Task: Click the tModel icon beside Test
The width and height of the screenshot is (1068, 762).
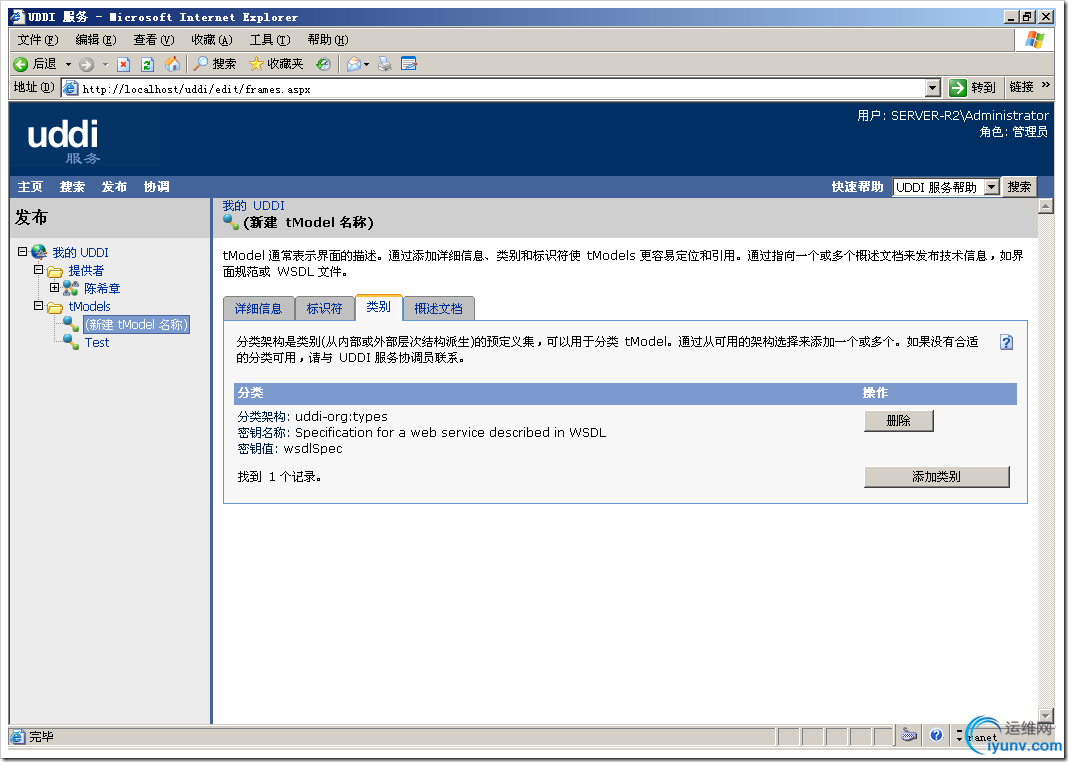Action: point(71,342)
